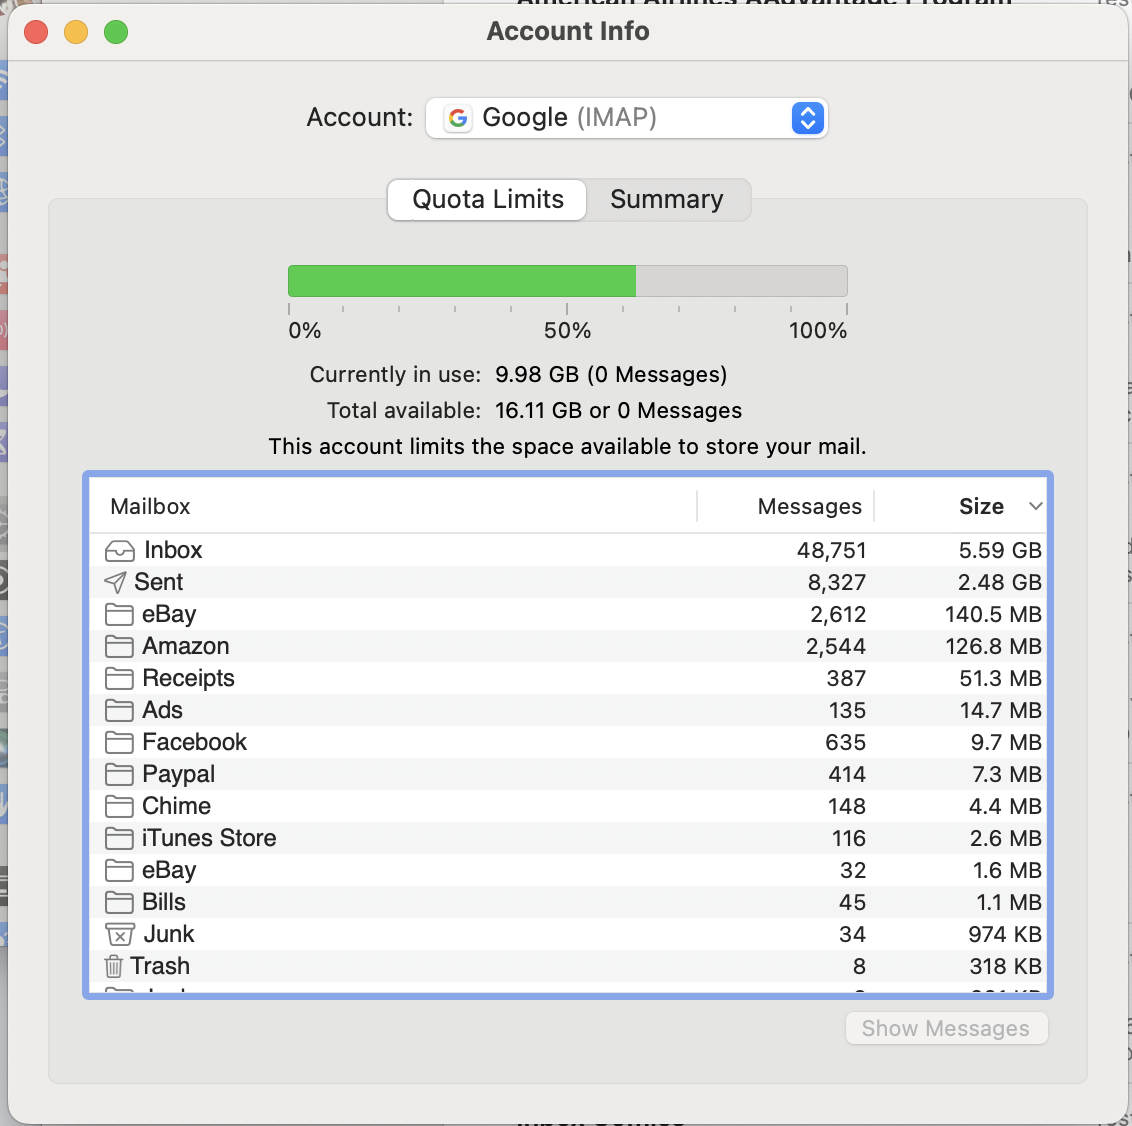
Task: Select the Amazon mailbox name
Action: (186, 646)
